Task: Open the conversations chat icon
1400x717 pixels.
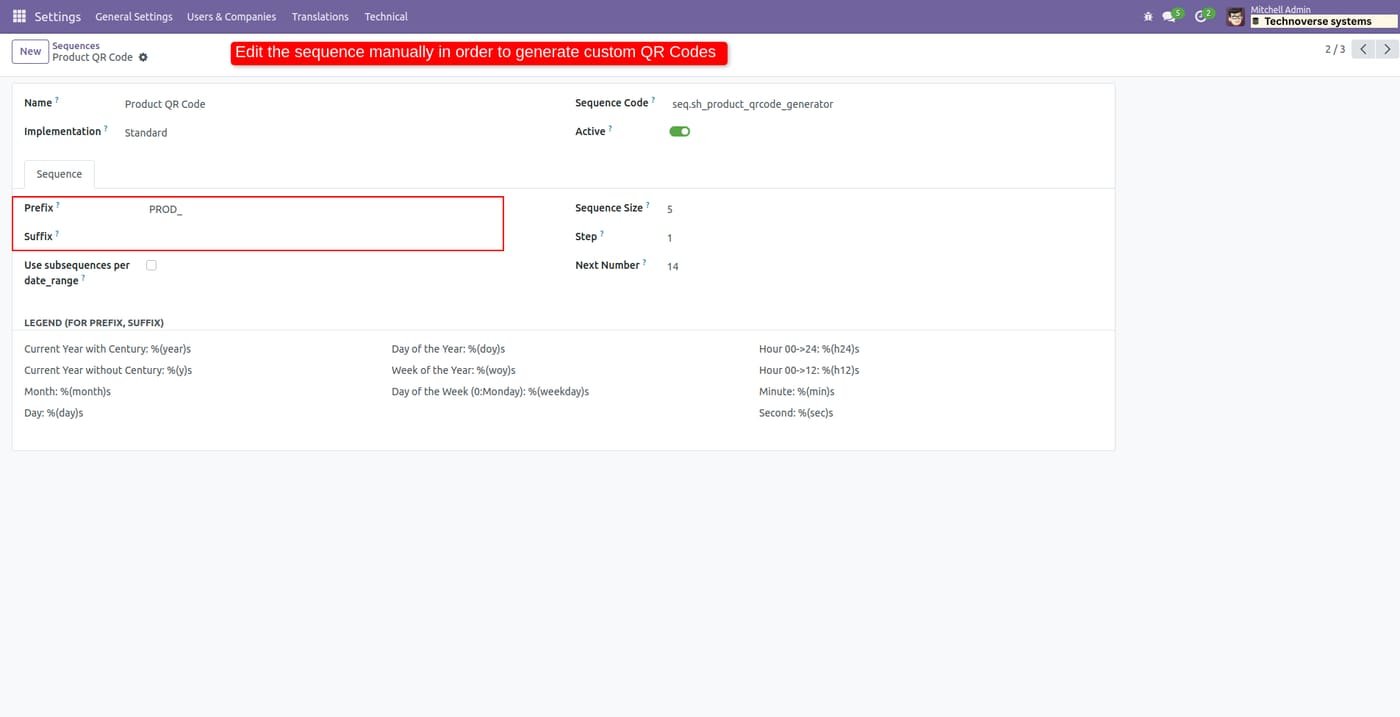Action: (x=1169, y=17)
